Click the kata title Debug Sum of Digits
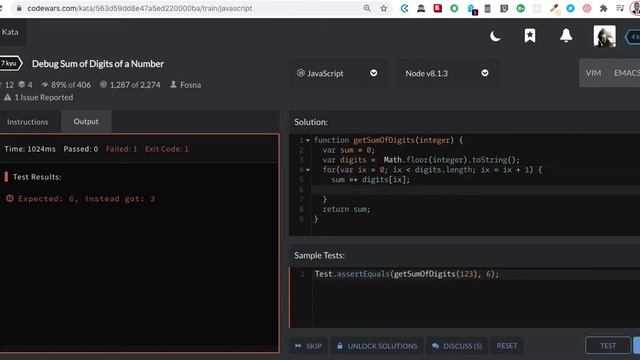 pos(98,64)
